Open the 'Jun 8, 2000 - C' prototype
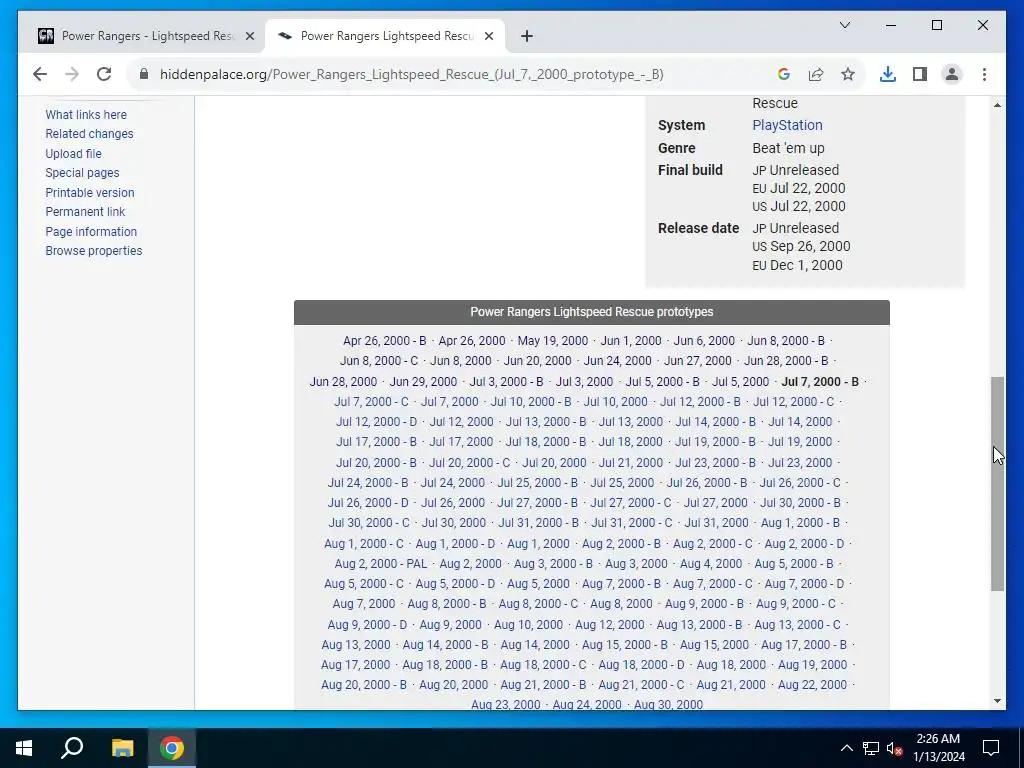 click(379, 360)
